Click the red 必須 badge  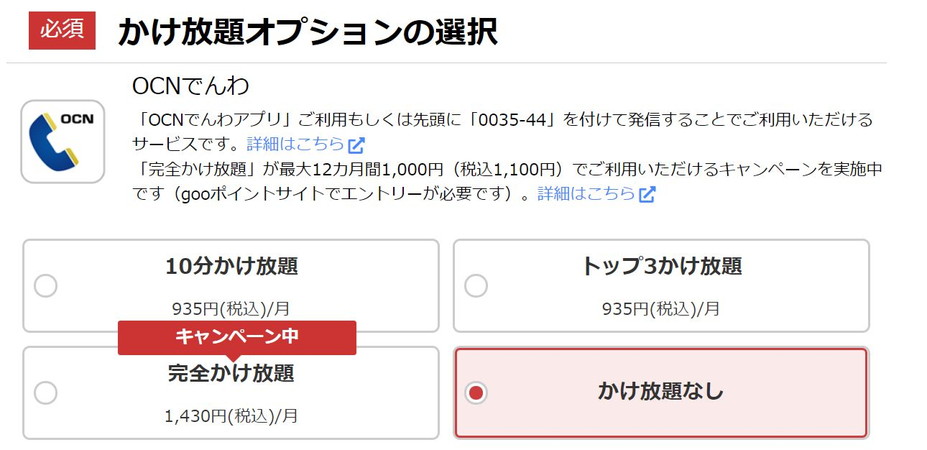click(62, 30)
